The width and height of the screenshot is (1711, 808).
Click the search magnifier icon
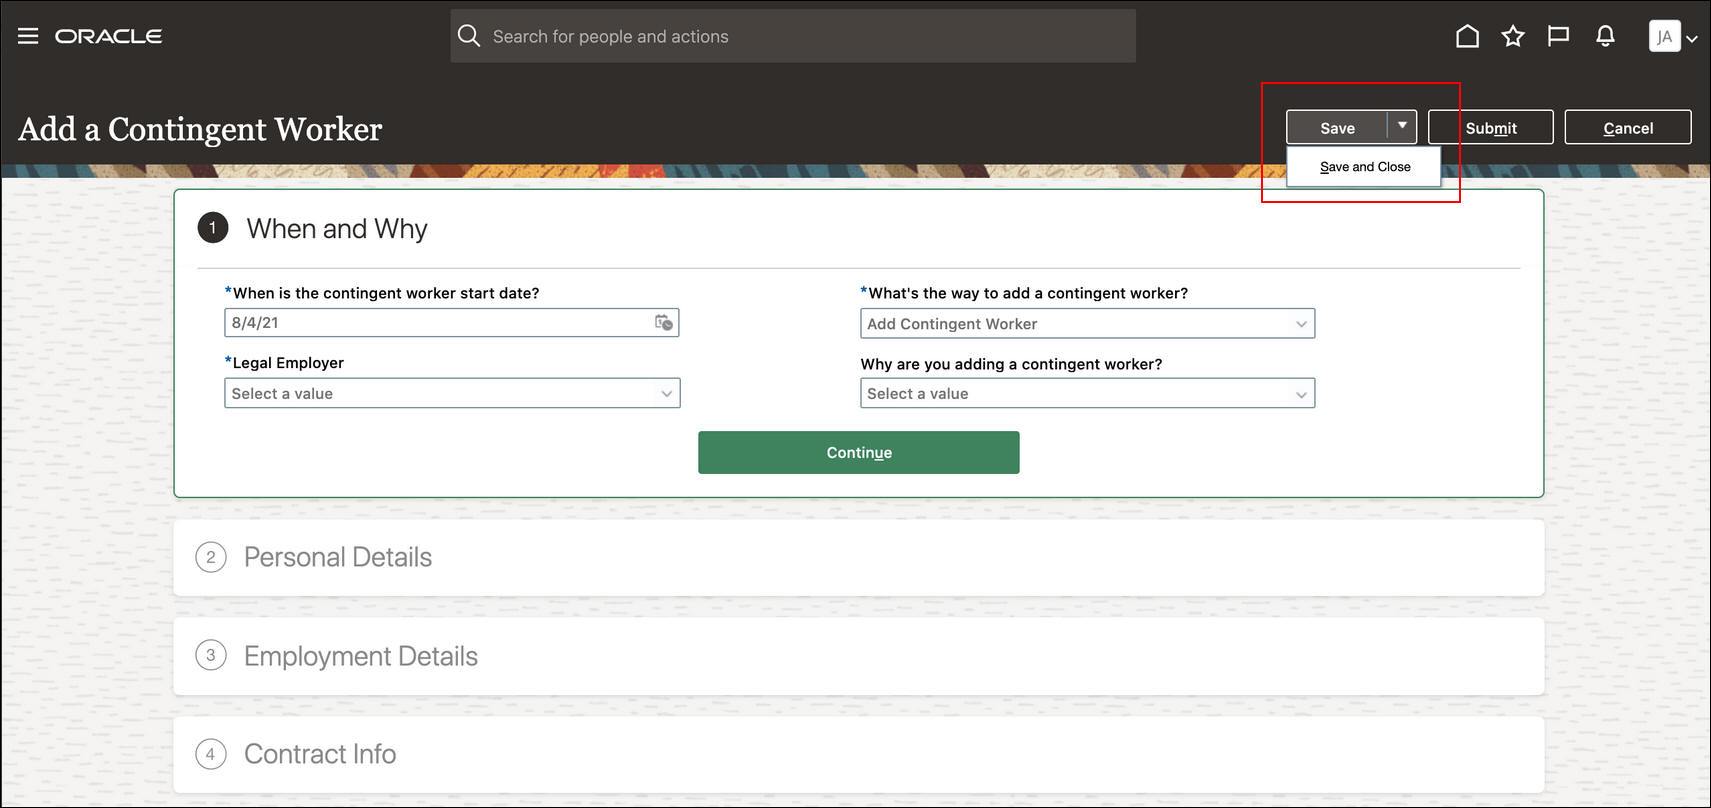tap(468, 36)
